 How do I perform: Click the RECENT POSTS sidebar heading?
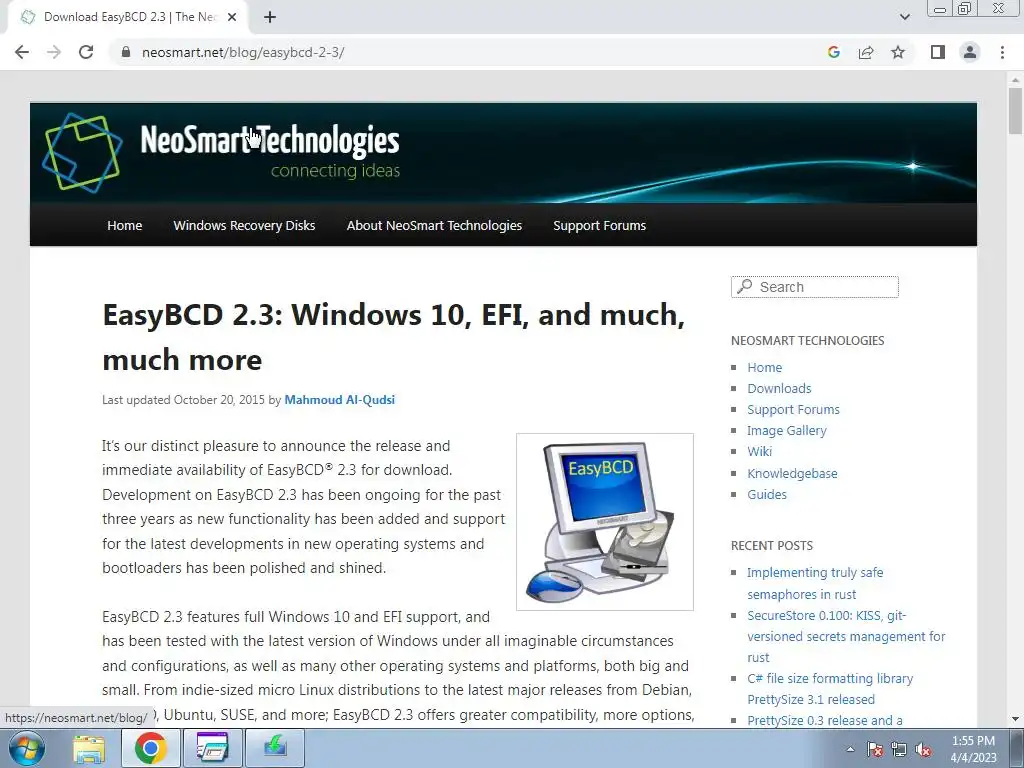(x=771, y=545)
